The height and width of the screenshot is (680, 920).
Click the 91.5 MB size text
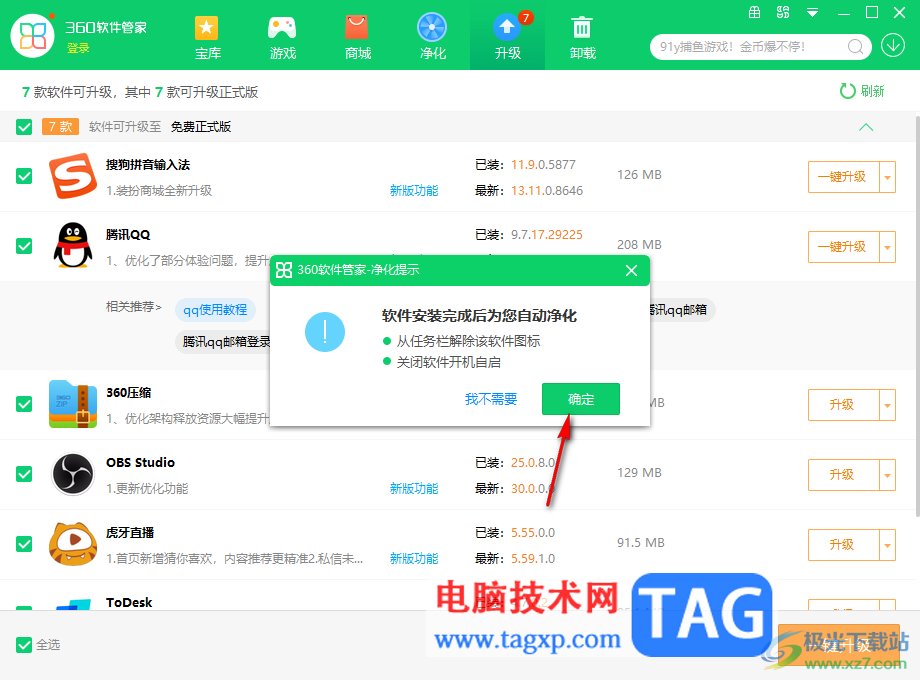[641, 543]
